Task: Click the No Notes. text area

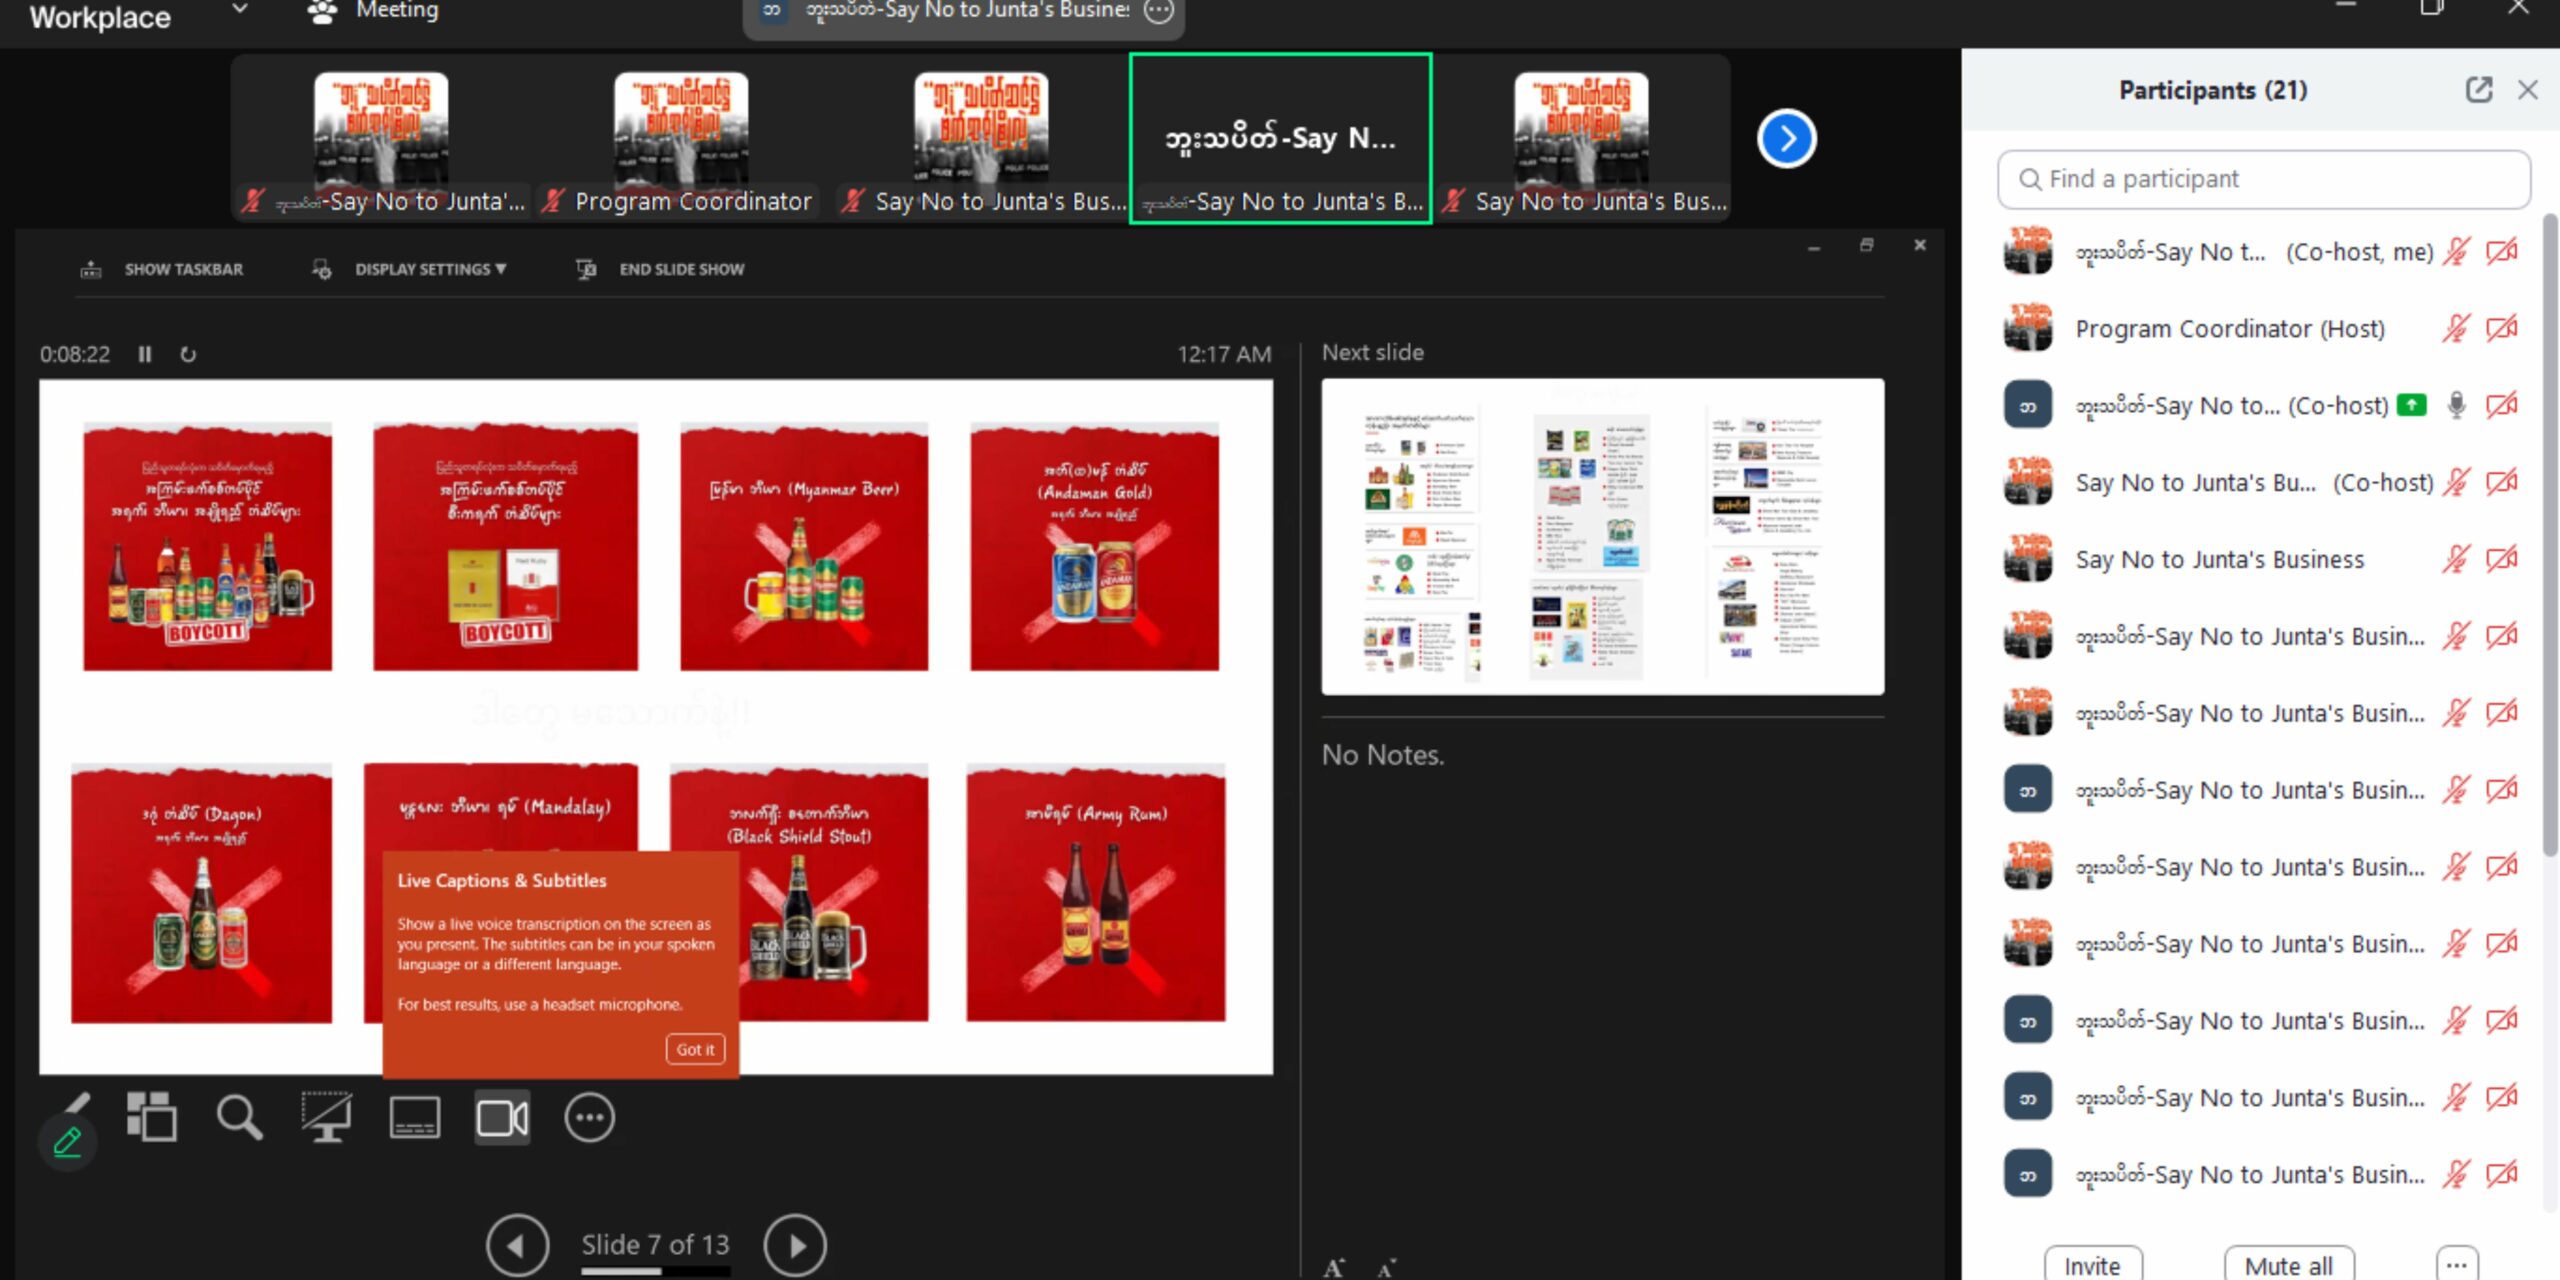Action: click(x=1383, y=755)
